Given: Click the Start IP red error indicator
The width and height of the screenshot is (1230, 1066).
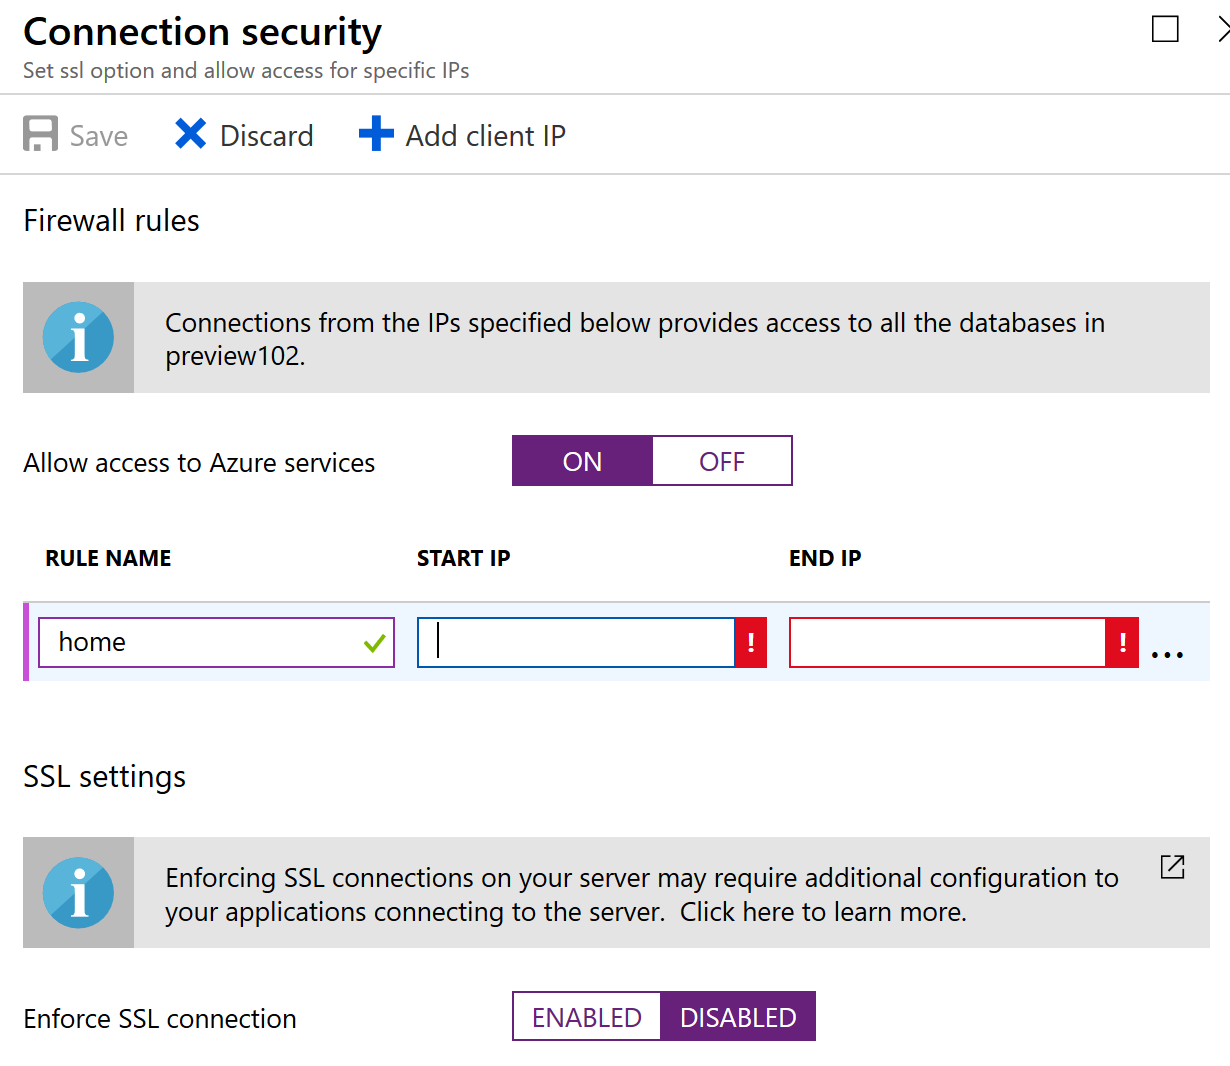Looking at the screenshot, I should point(751,642).
